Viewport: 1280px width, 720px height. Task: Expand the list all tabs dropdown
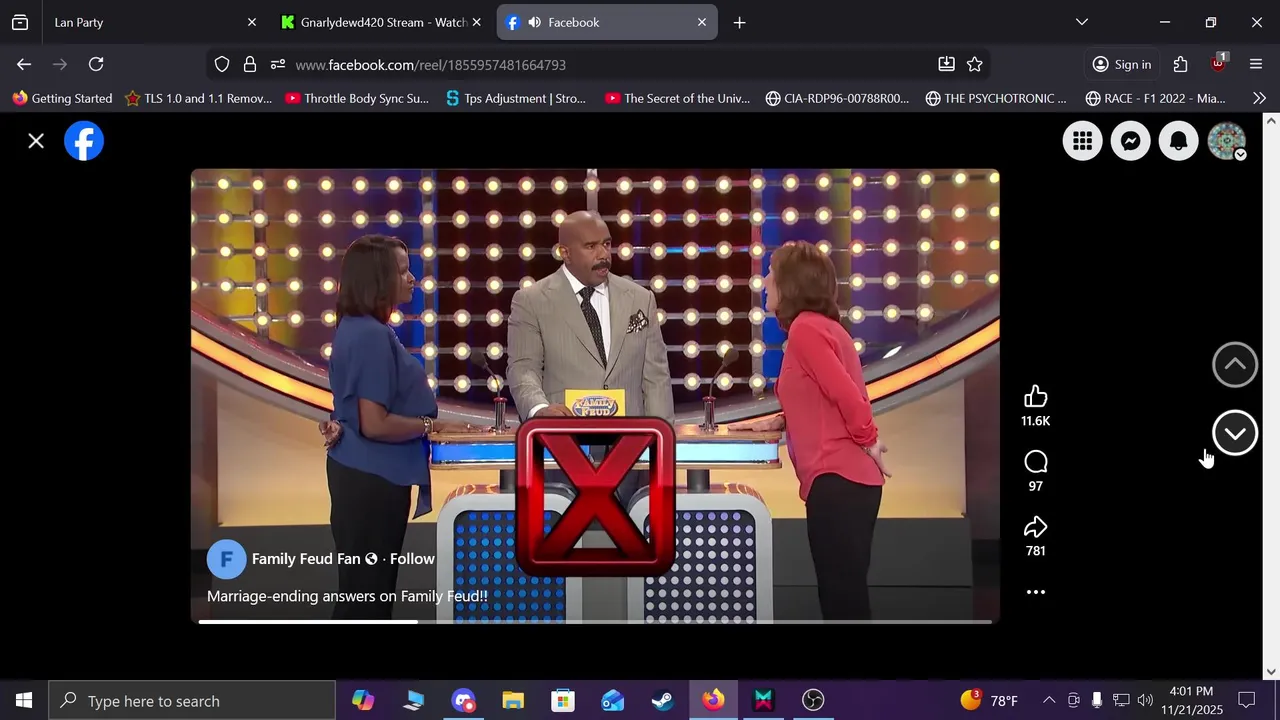click(x=1082, y=22)
